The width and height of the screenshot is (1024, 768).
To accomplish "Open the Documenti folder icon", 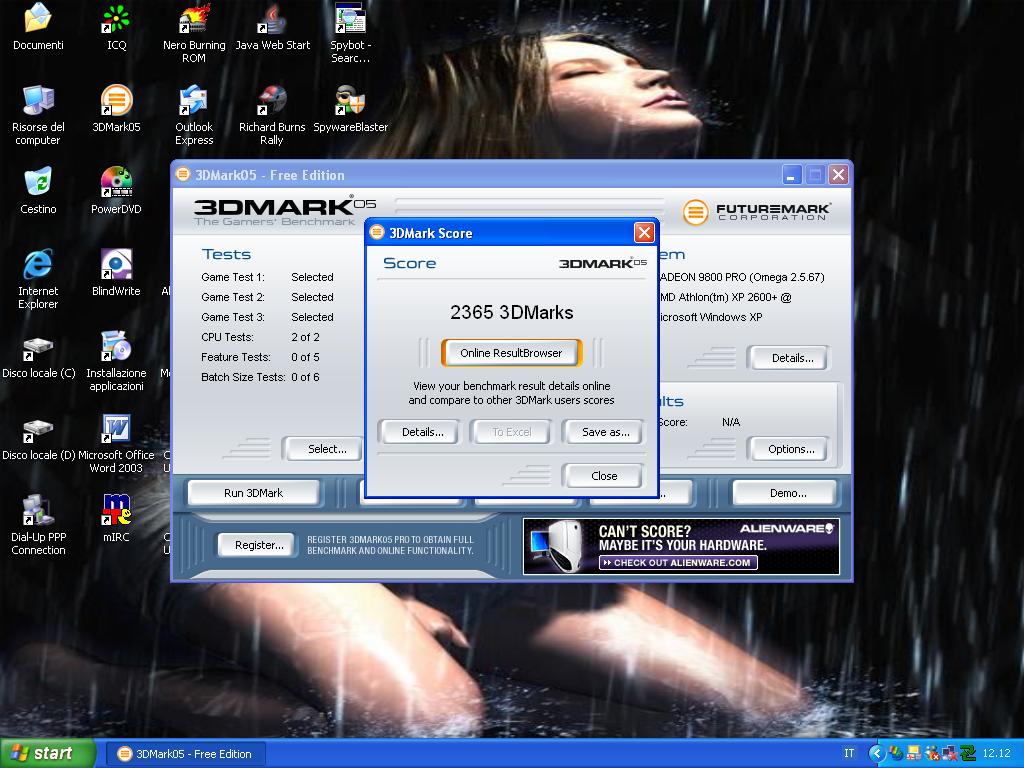I will point(38,27).
